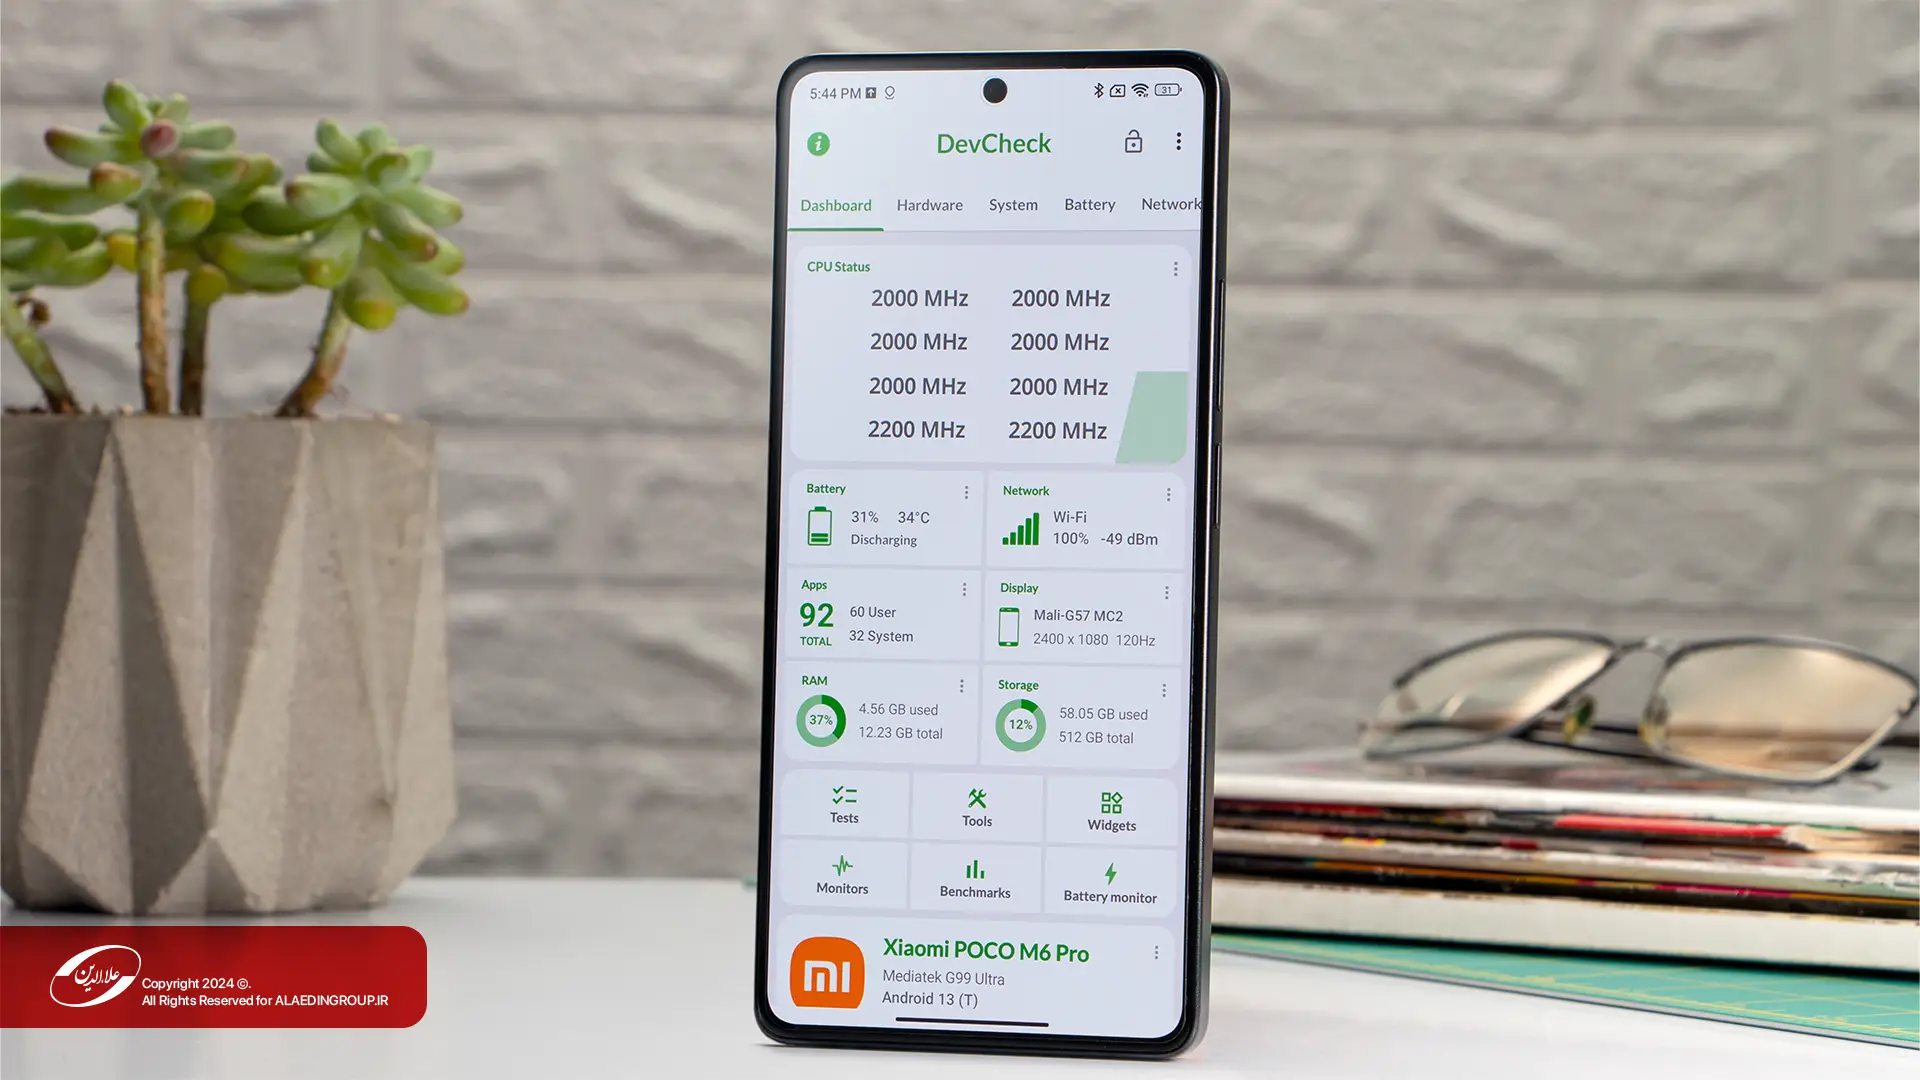The height and width of the screenshot is (1080, 1920).
Task: Tap the Apps section options icon
Action: (x=964, y=589)
